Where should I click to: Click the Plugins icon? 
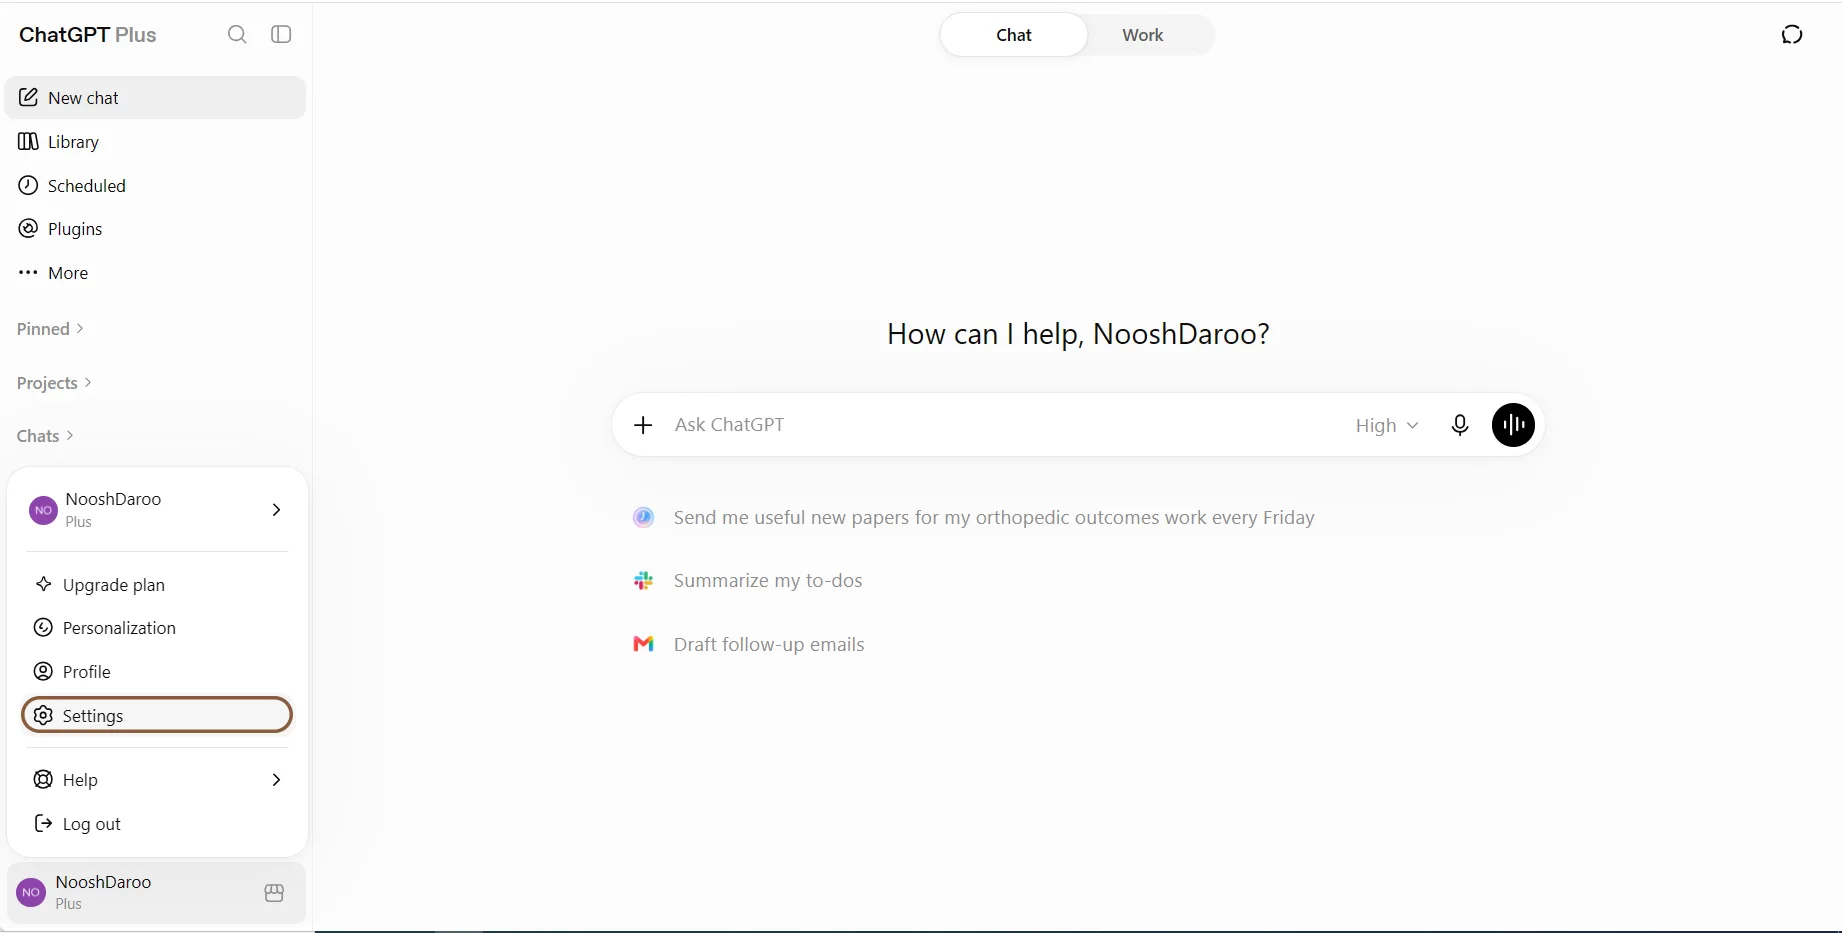29,229
